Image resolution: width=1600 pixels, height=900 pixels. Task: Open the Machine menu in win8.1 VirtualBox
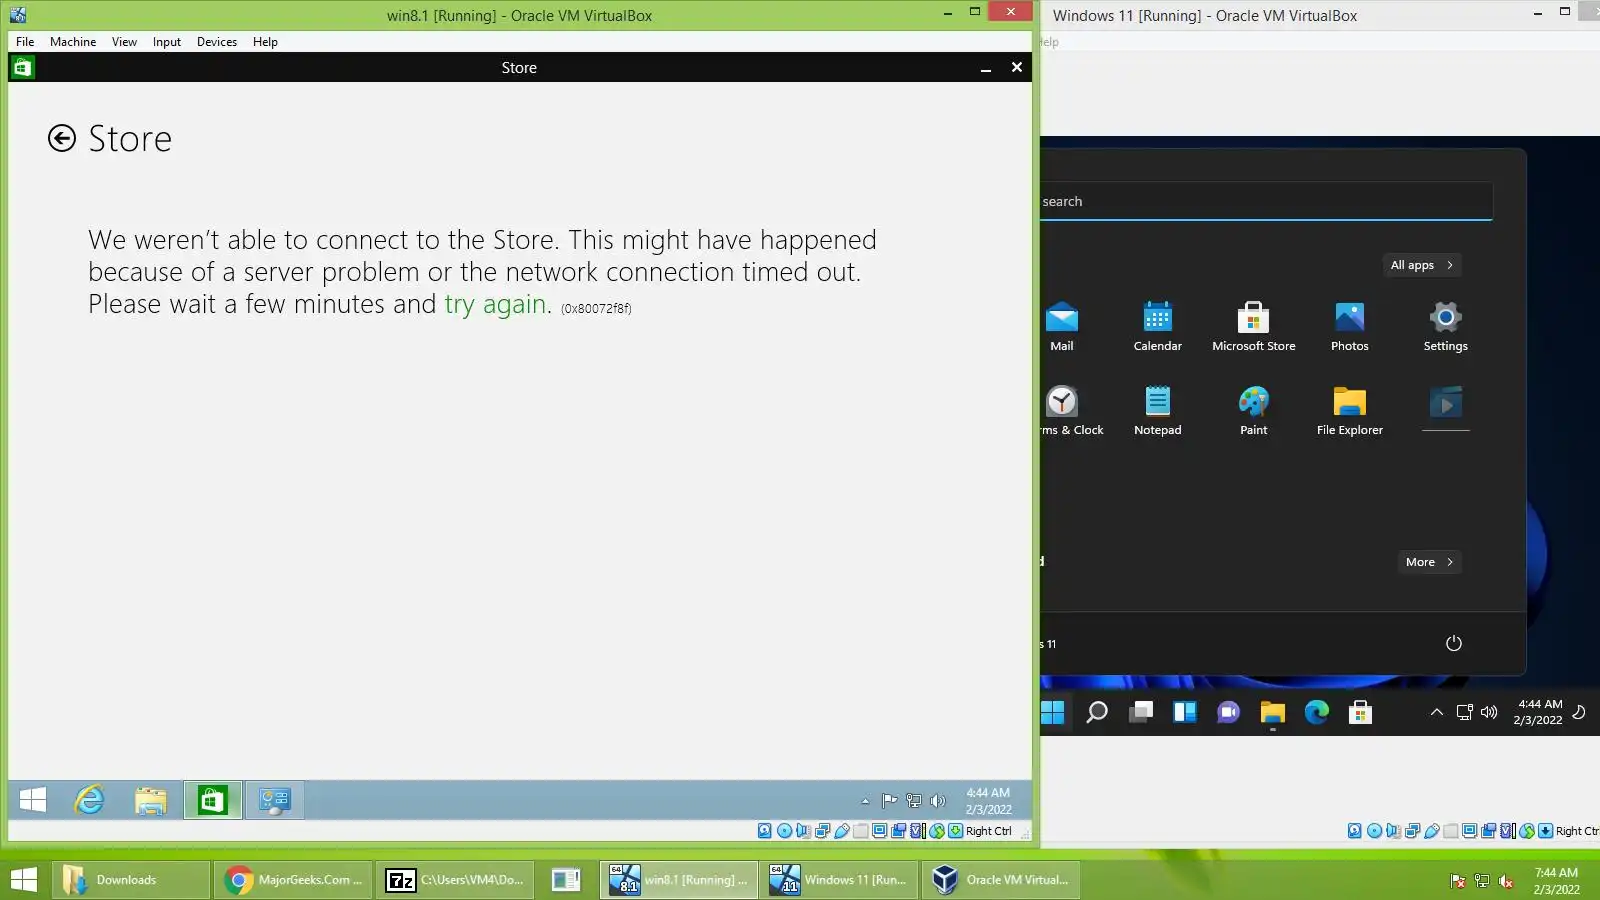click(x=73, y=42)
